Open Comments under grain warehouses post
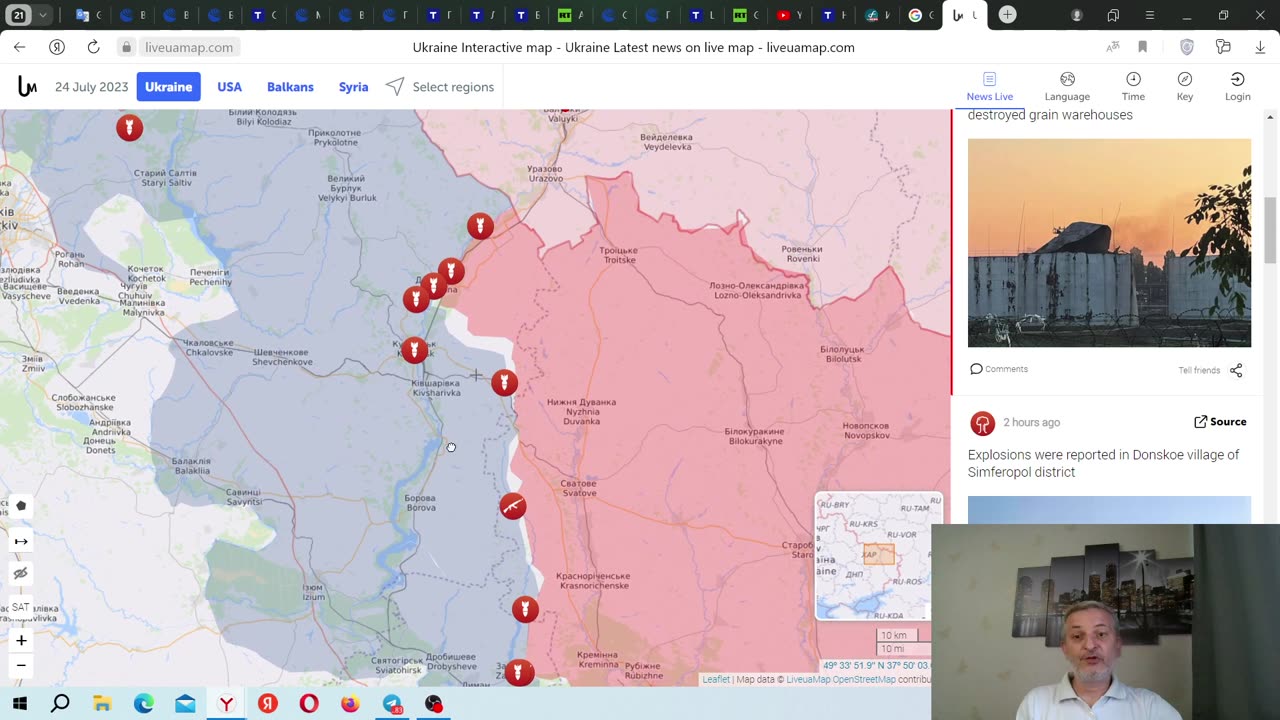The width and height of the screenshot is (1280, 720). tap(999, 369)
